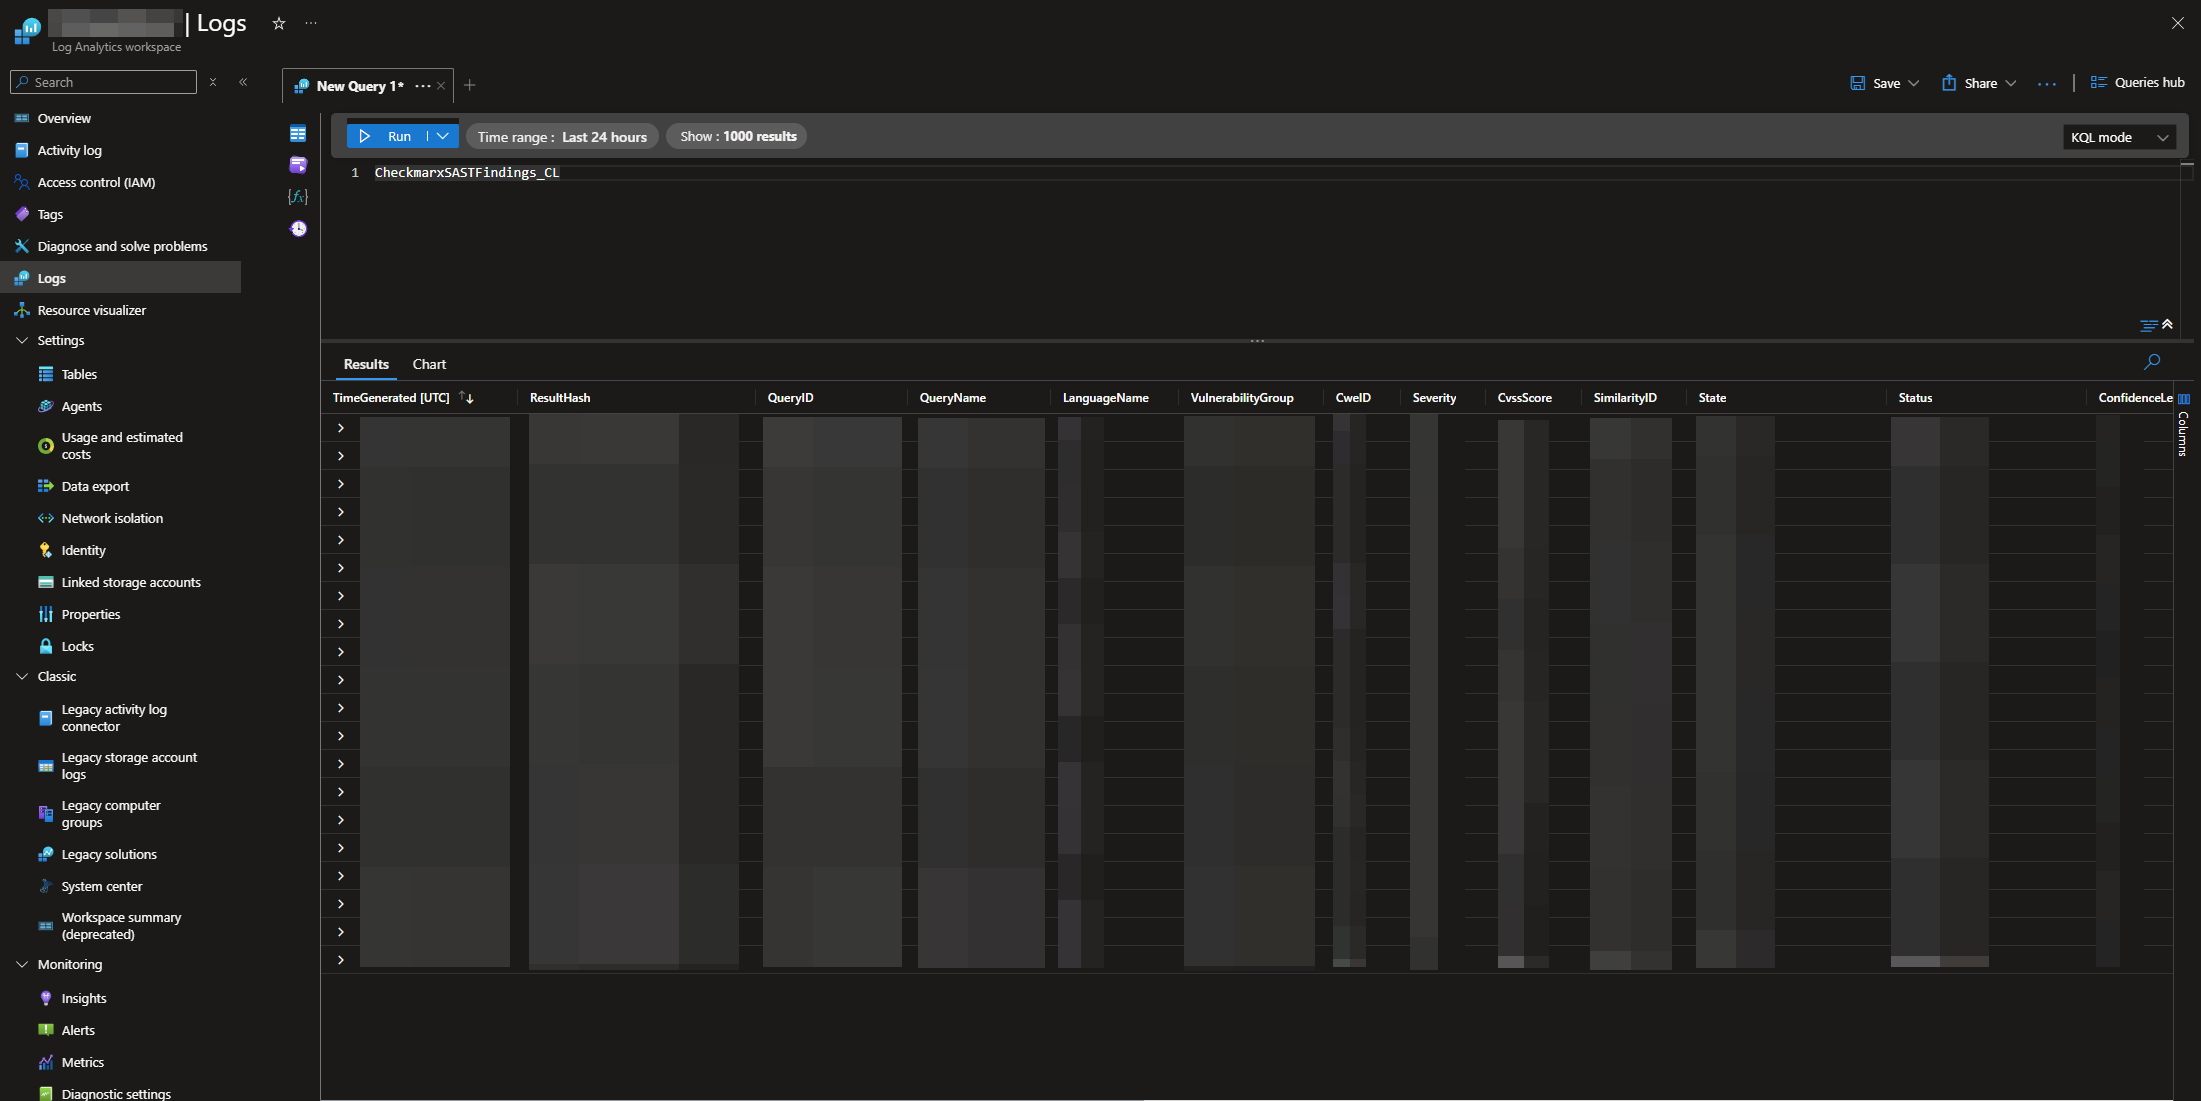The width and height of the screenshot is (2201, 1101).
Task: Open the saved queries side panel icon
Action: click(x=298, y=165)
